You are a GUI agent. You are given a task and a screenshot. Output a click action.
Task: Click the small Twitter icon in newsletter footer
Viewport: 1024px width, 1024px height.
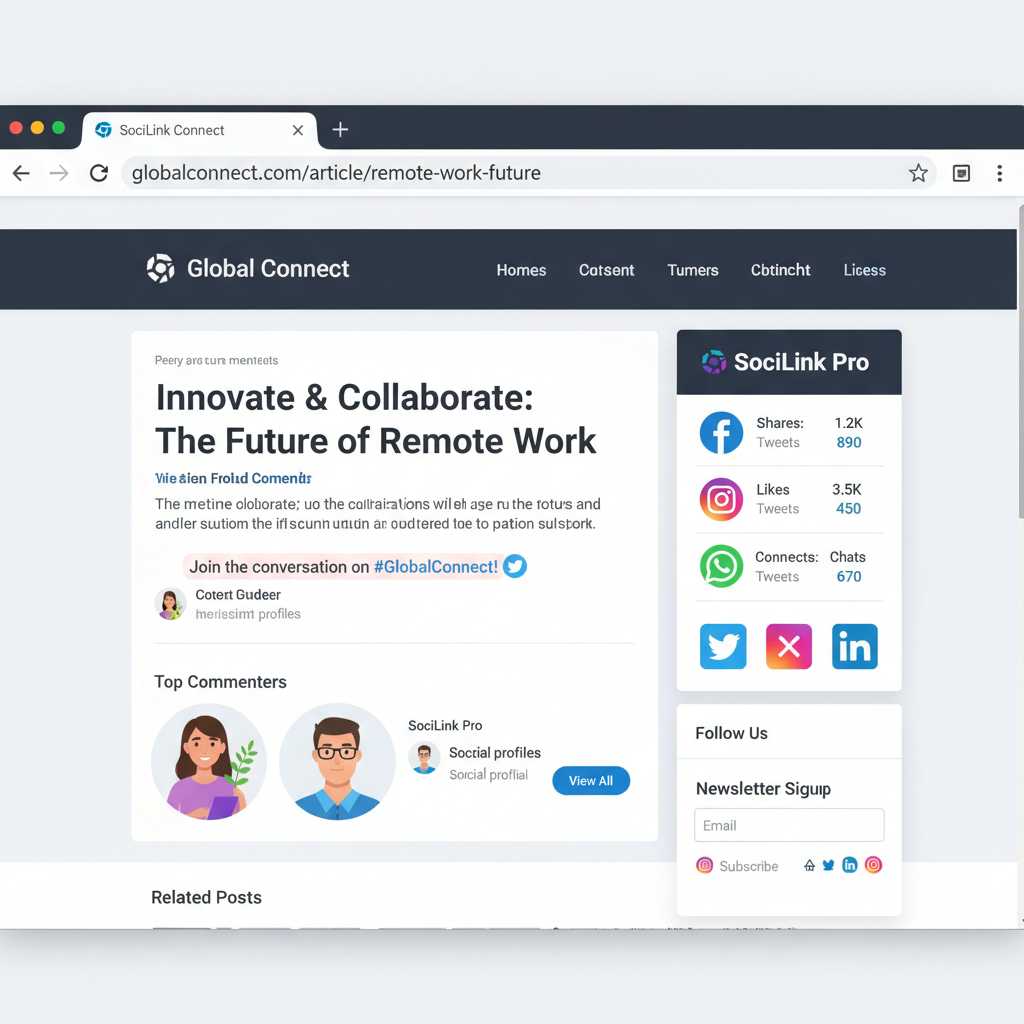click(828, 865)
